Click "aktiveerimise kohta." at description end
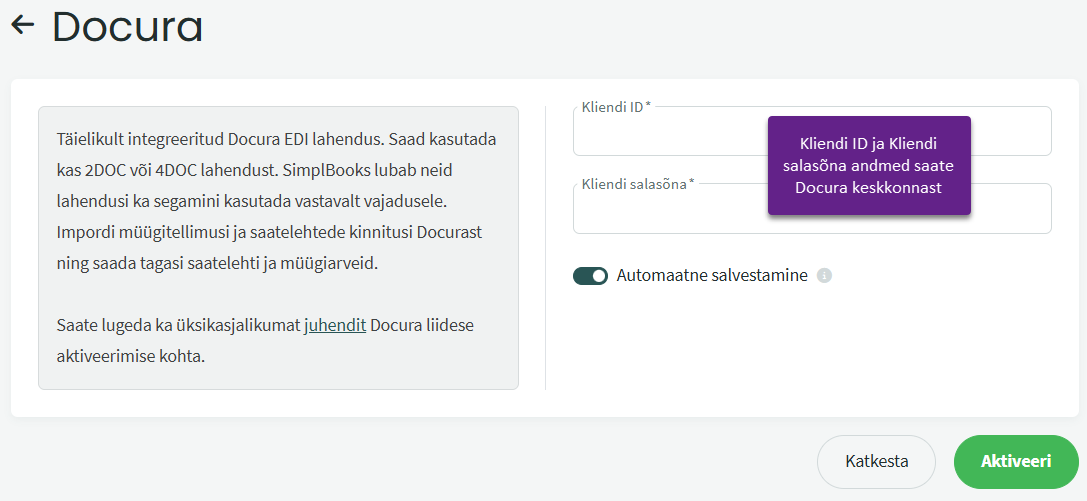This screenshot has width=1087, height=501. [131, 355]
